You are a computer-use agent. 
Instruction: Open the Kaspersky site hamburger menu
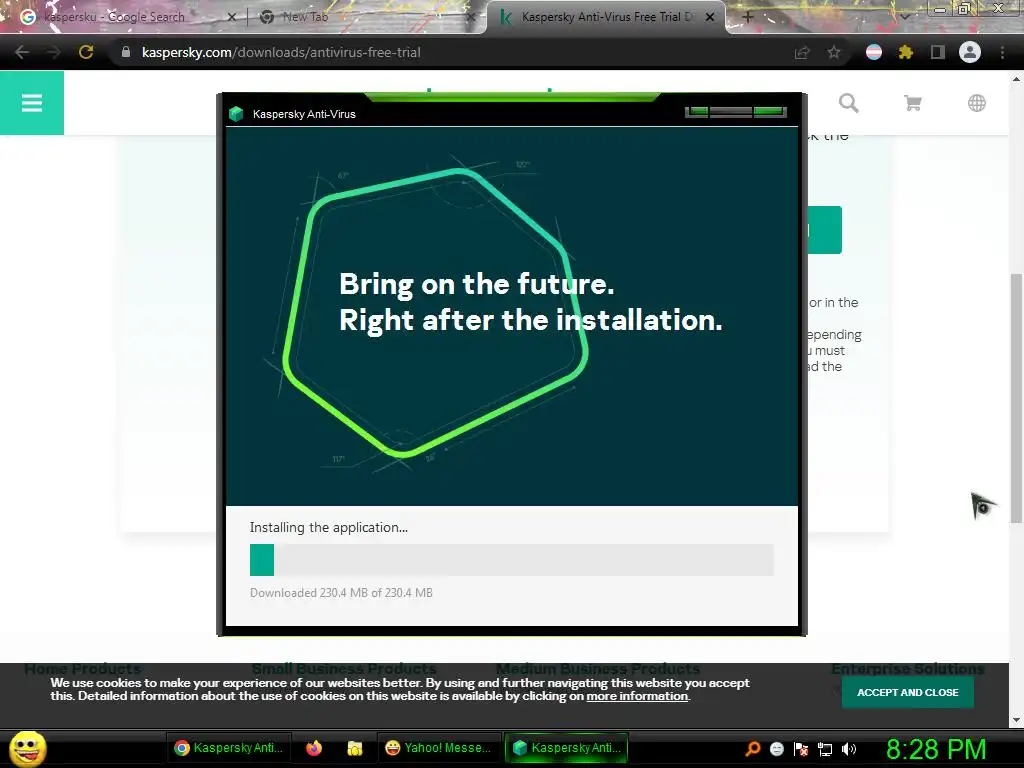pos(31,103)
